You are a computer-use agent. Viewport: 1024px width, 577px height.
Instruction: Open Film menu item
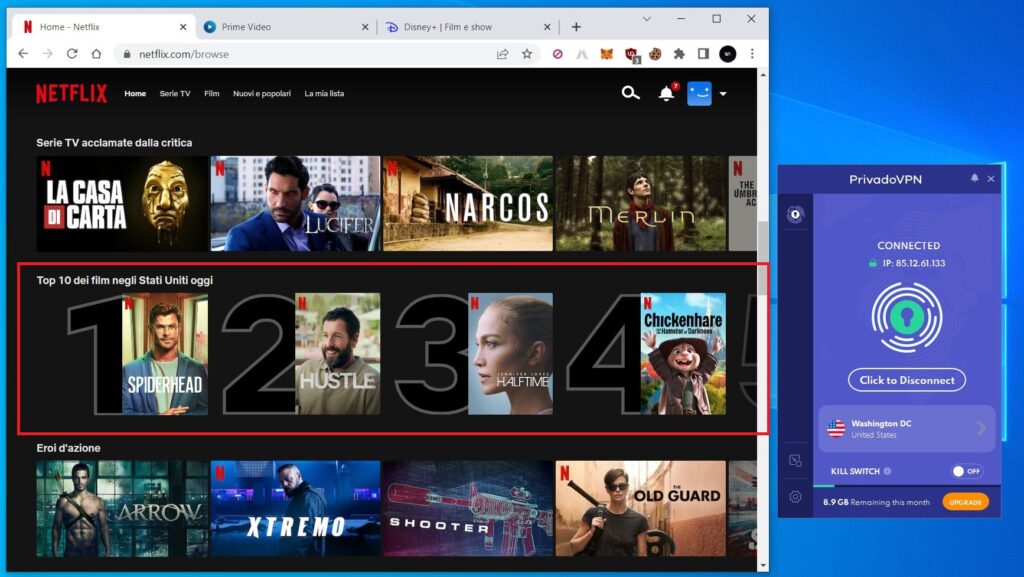(x=212, y=93)
